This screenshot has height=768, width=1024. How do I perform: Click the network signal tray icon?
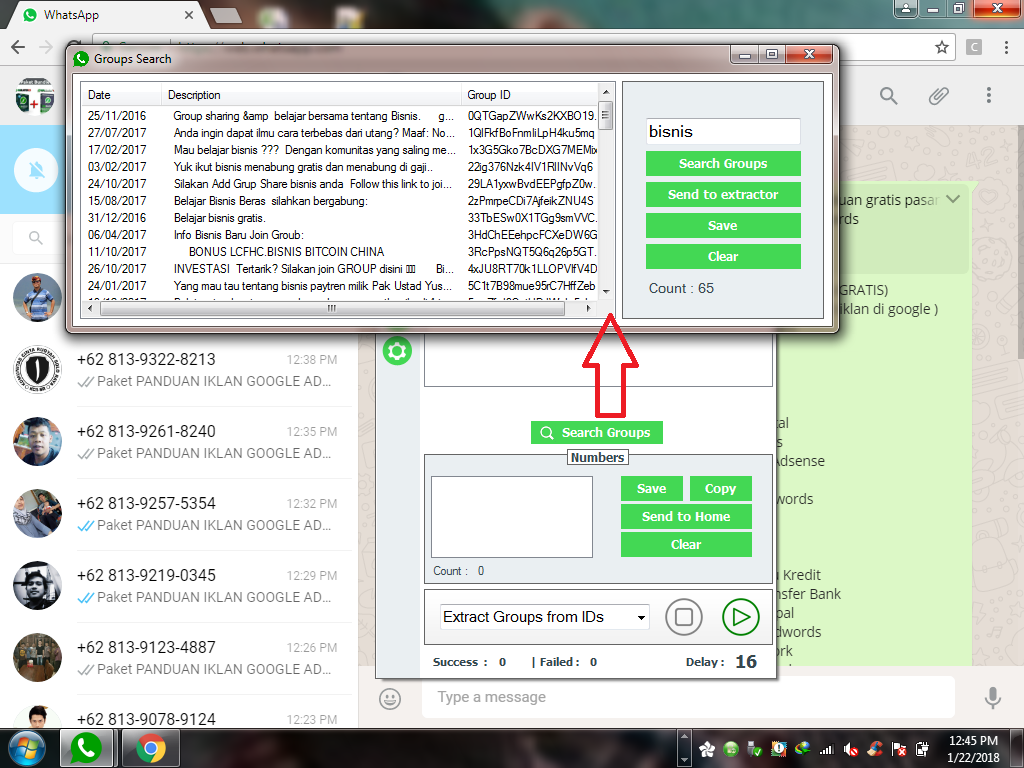(827, 750)
